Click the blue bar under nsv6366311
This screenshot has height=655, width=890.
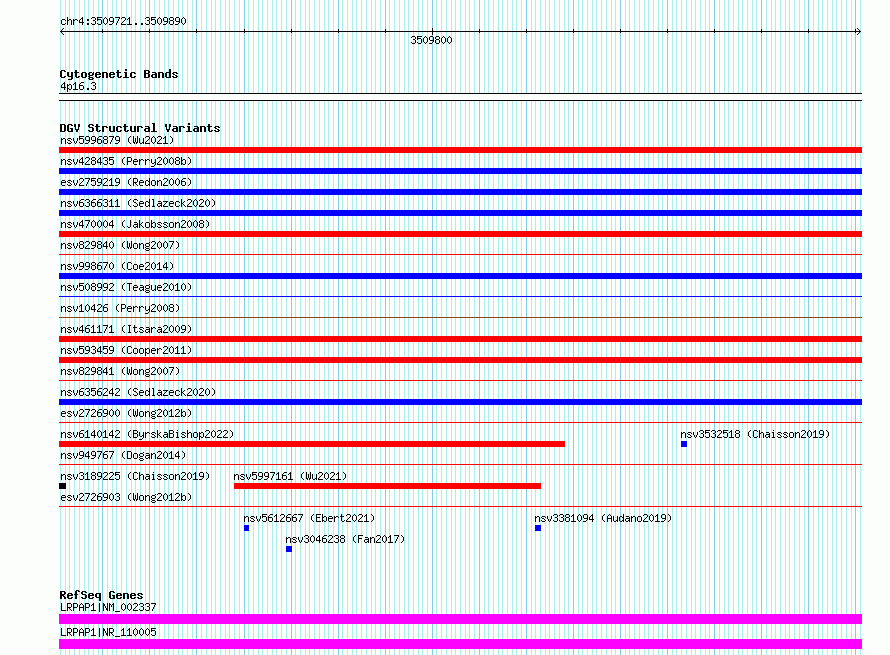tap(460, 213)
